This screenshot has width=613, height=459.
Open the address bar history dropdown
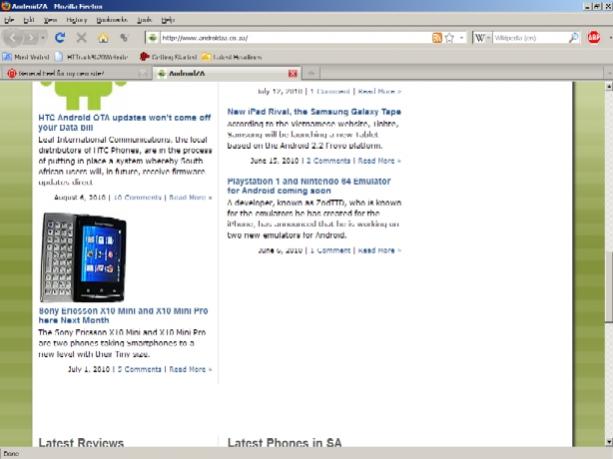[462, 38]
